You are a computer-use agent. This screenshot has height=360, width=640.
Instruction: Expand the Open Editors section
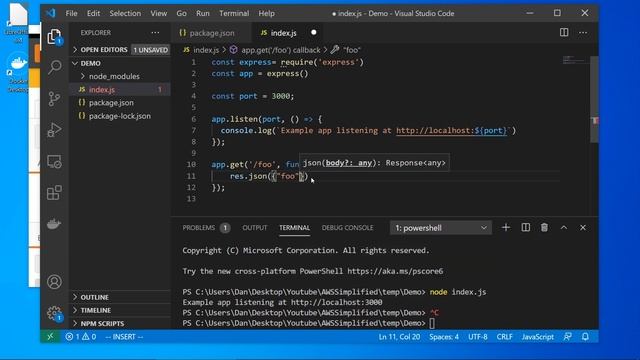(x=120, y=50)
